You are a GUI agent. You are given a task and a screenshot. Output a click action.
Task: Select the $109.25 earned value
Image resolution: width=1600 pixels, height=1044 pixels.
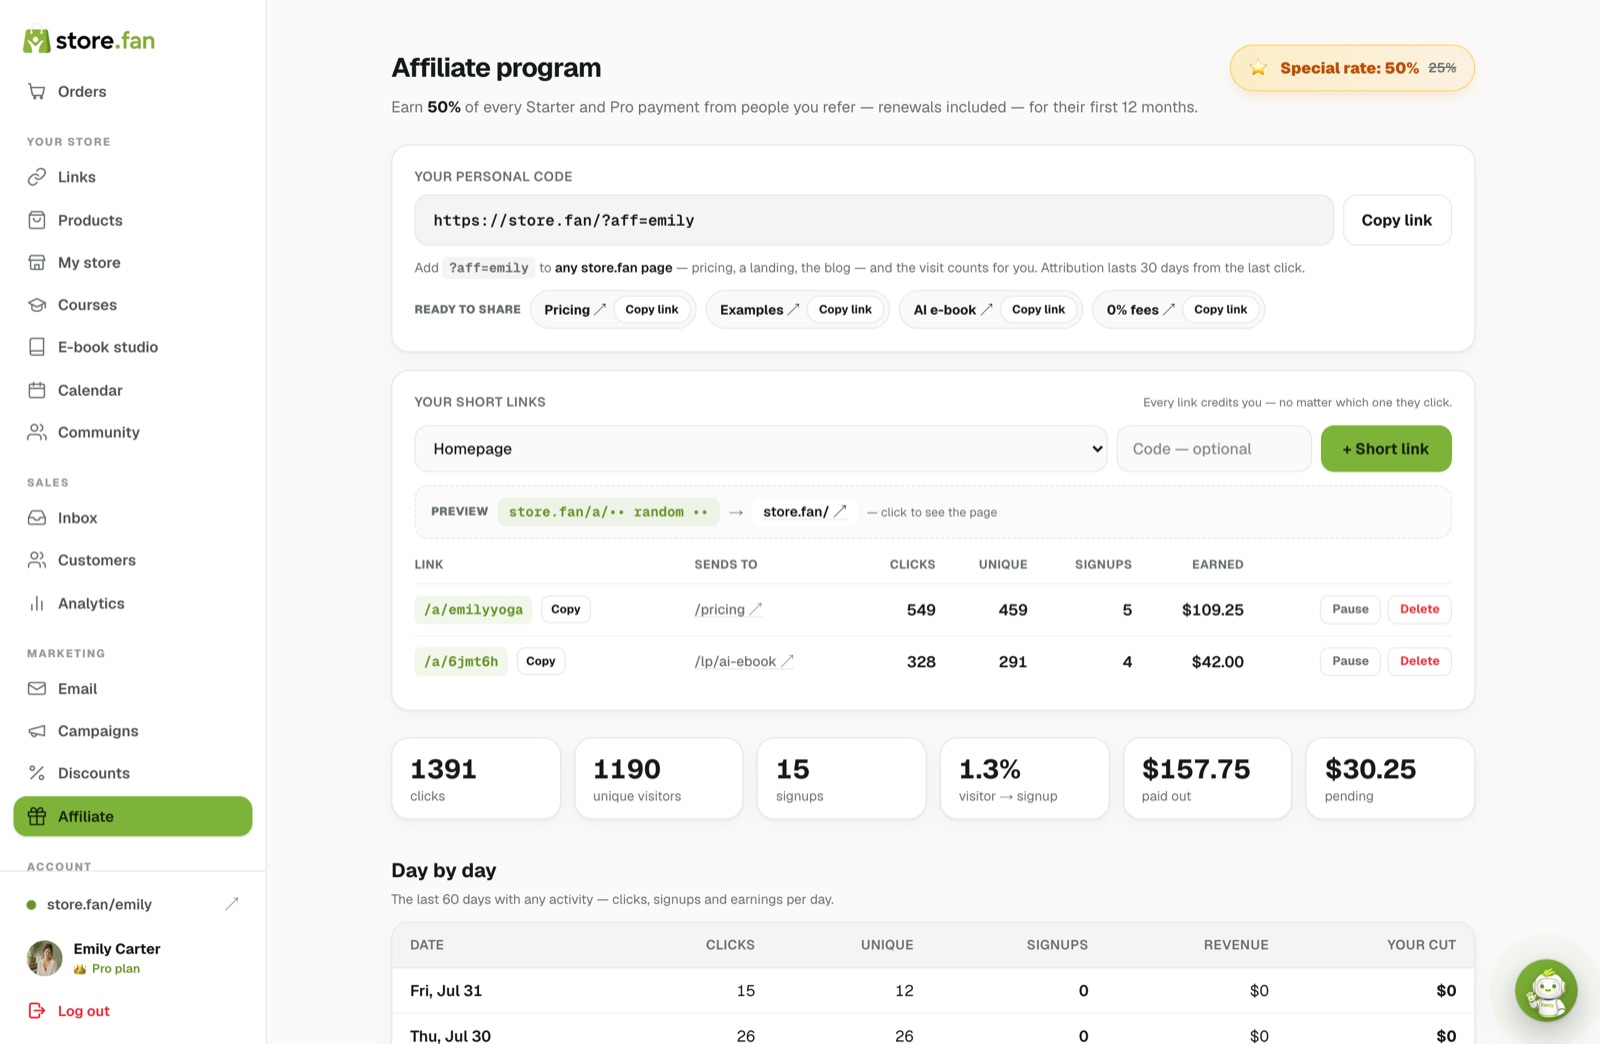pos(1212,610)
